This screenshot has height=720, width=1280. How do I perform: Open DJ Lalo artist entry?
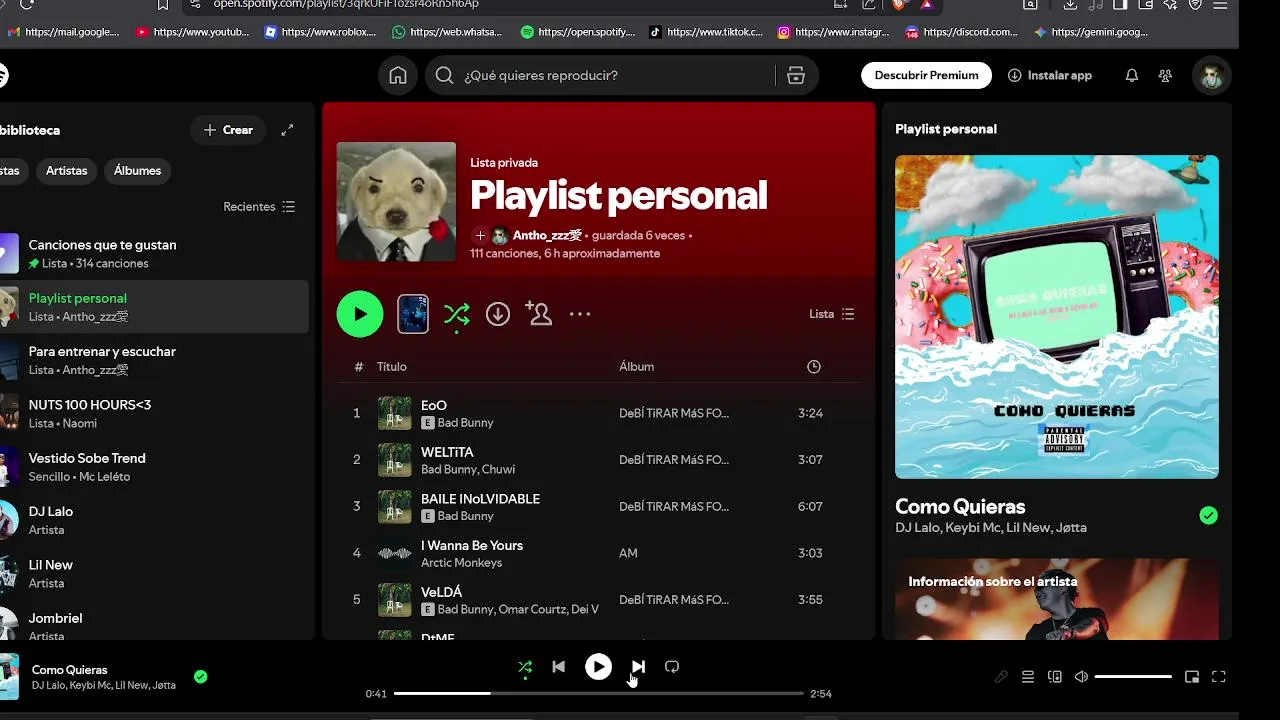[x=154, y=520]
